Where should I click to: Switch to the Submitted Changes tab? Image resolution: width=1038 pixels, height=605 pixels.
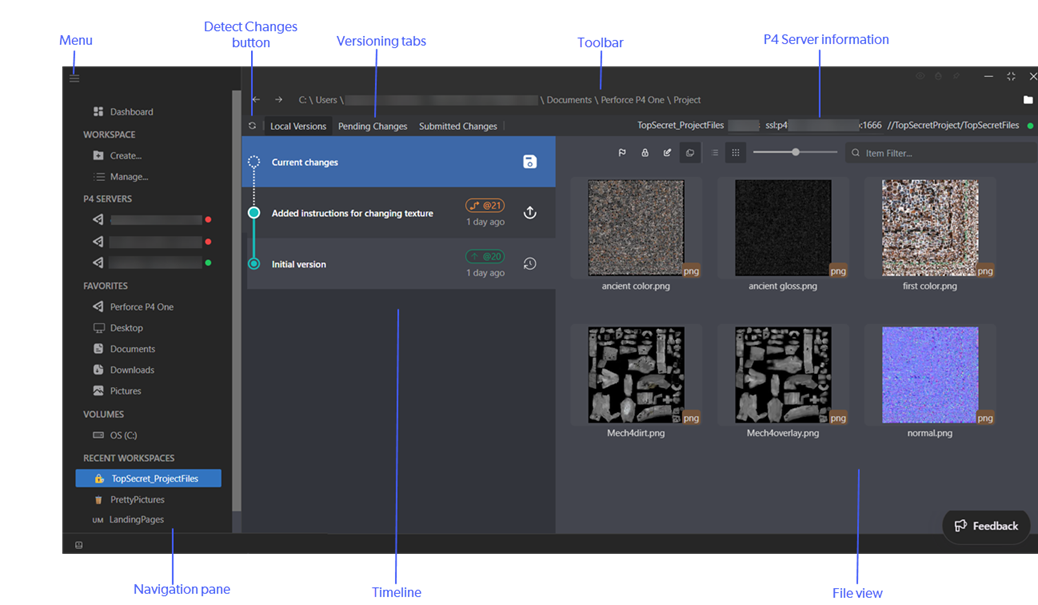click(x=458, y=126)
